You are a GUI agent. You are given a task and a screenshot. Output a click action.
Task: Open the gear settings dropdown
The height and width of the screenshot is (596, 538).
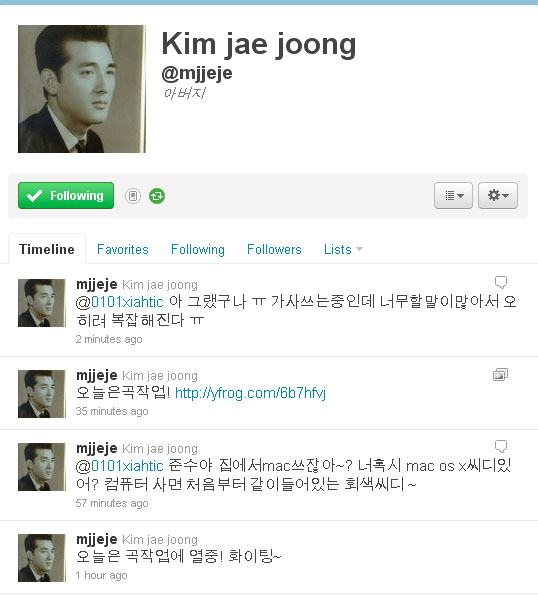click(498, 195)
